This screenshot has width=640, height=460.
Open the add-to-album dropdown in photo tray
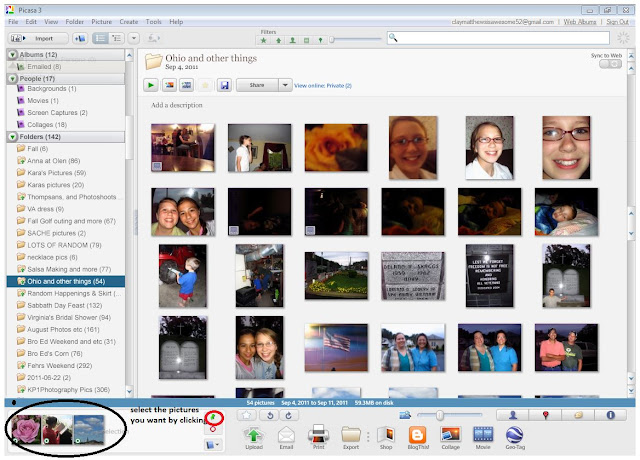point(213,444)
